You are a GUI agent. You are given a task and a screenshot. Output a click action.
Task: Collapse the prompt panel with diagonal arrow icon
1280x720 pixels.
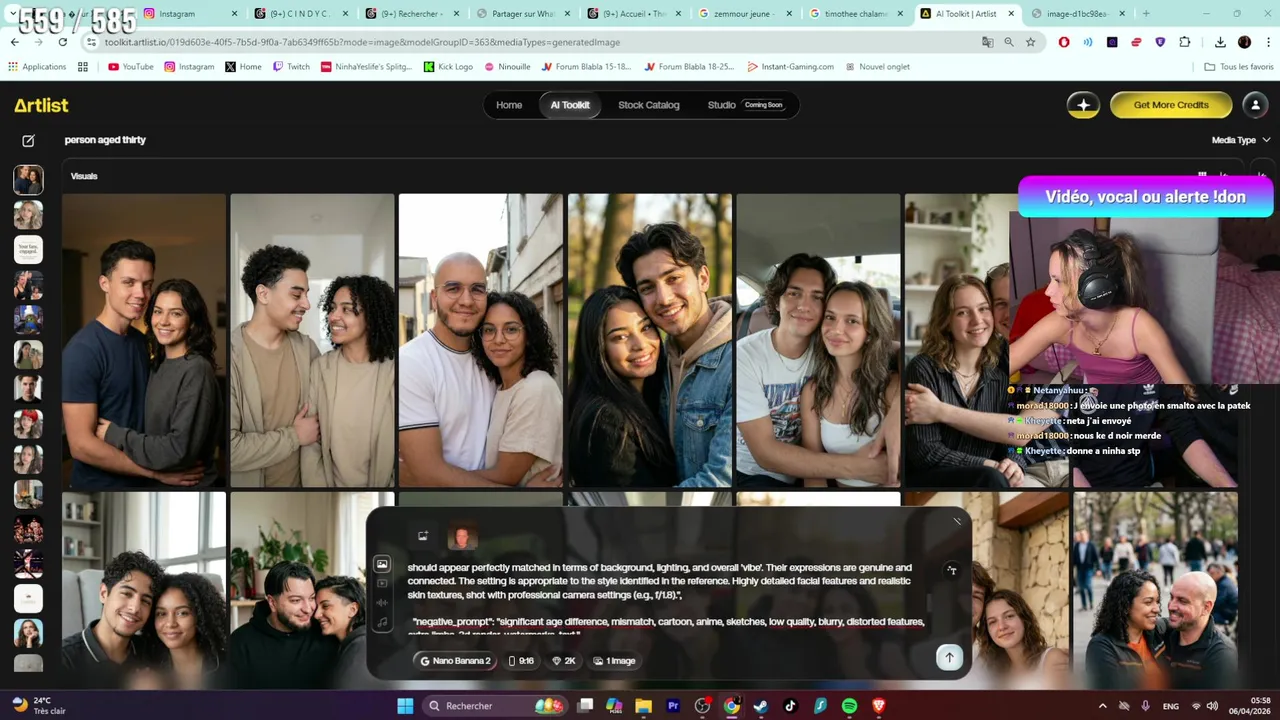click(957, 520)
